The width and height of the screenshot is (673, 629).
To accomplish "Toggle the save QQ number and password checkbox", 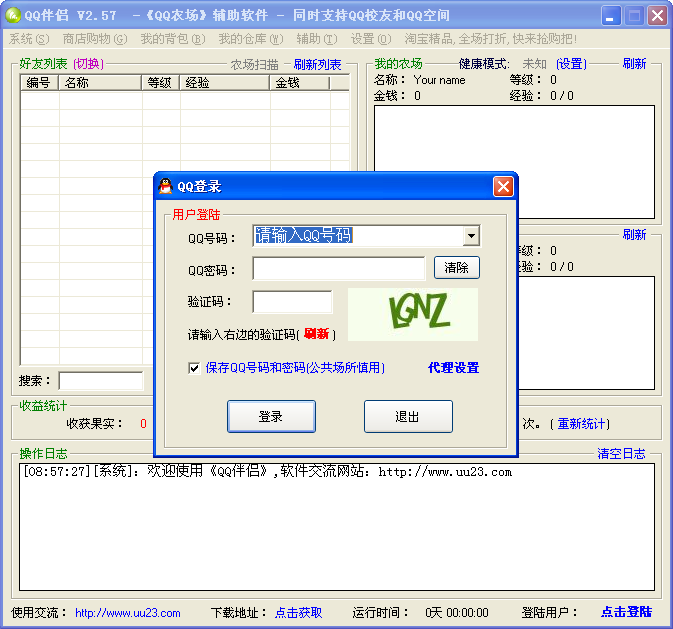I will [x=194, y=368].
